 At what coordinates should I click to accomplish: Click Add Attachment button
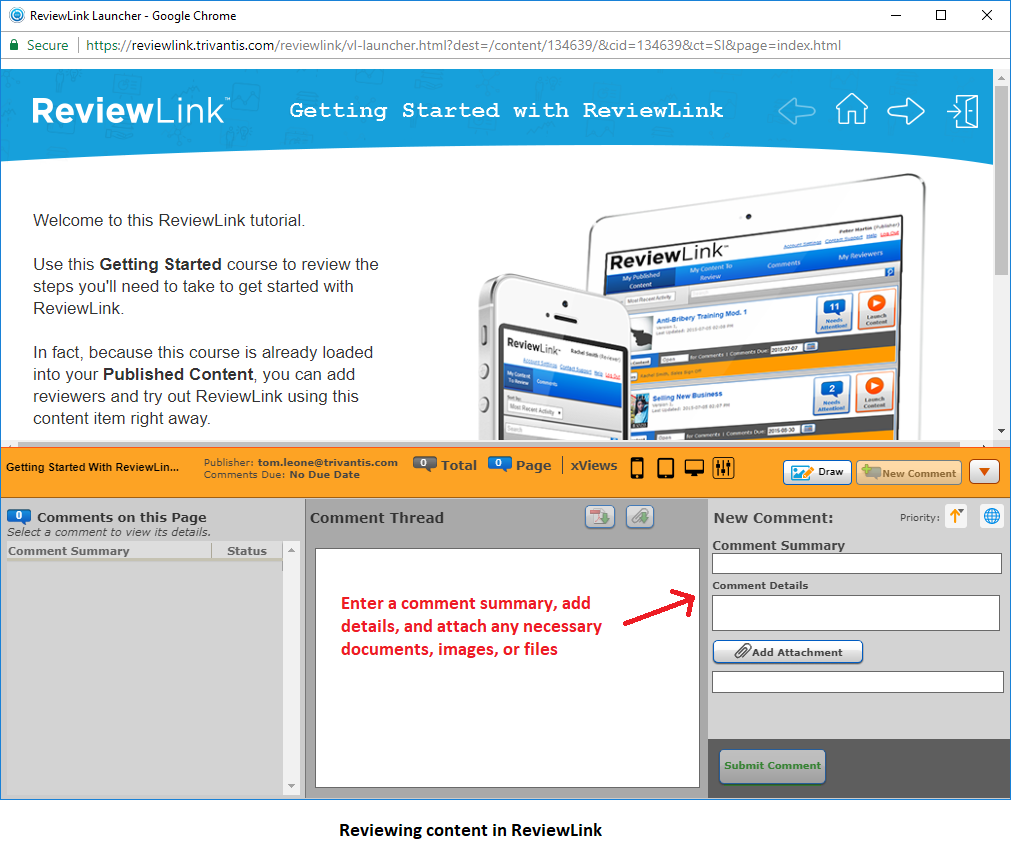(x=787, y=651)
